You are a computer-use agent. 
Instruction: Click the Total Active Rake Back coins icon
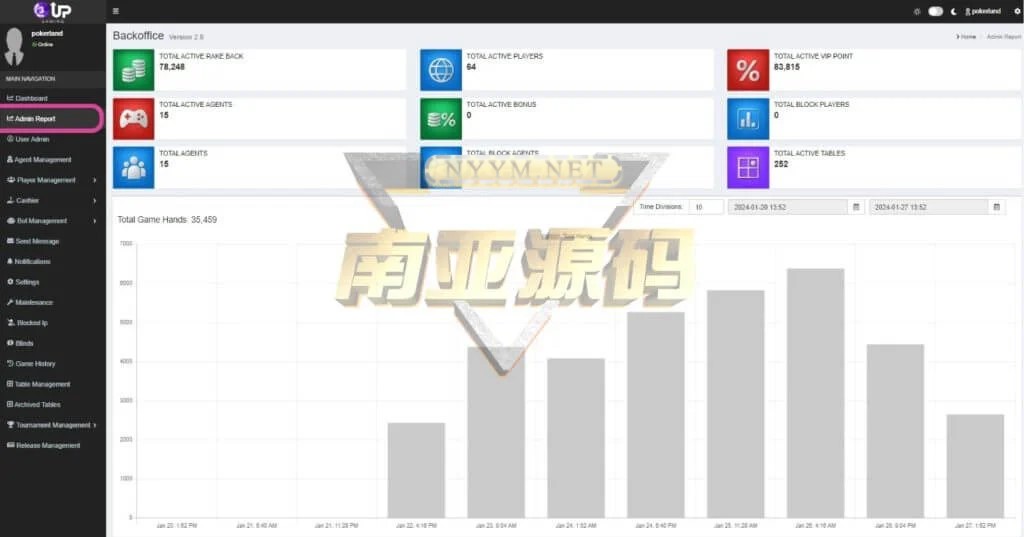tap(133, 70)
